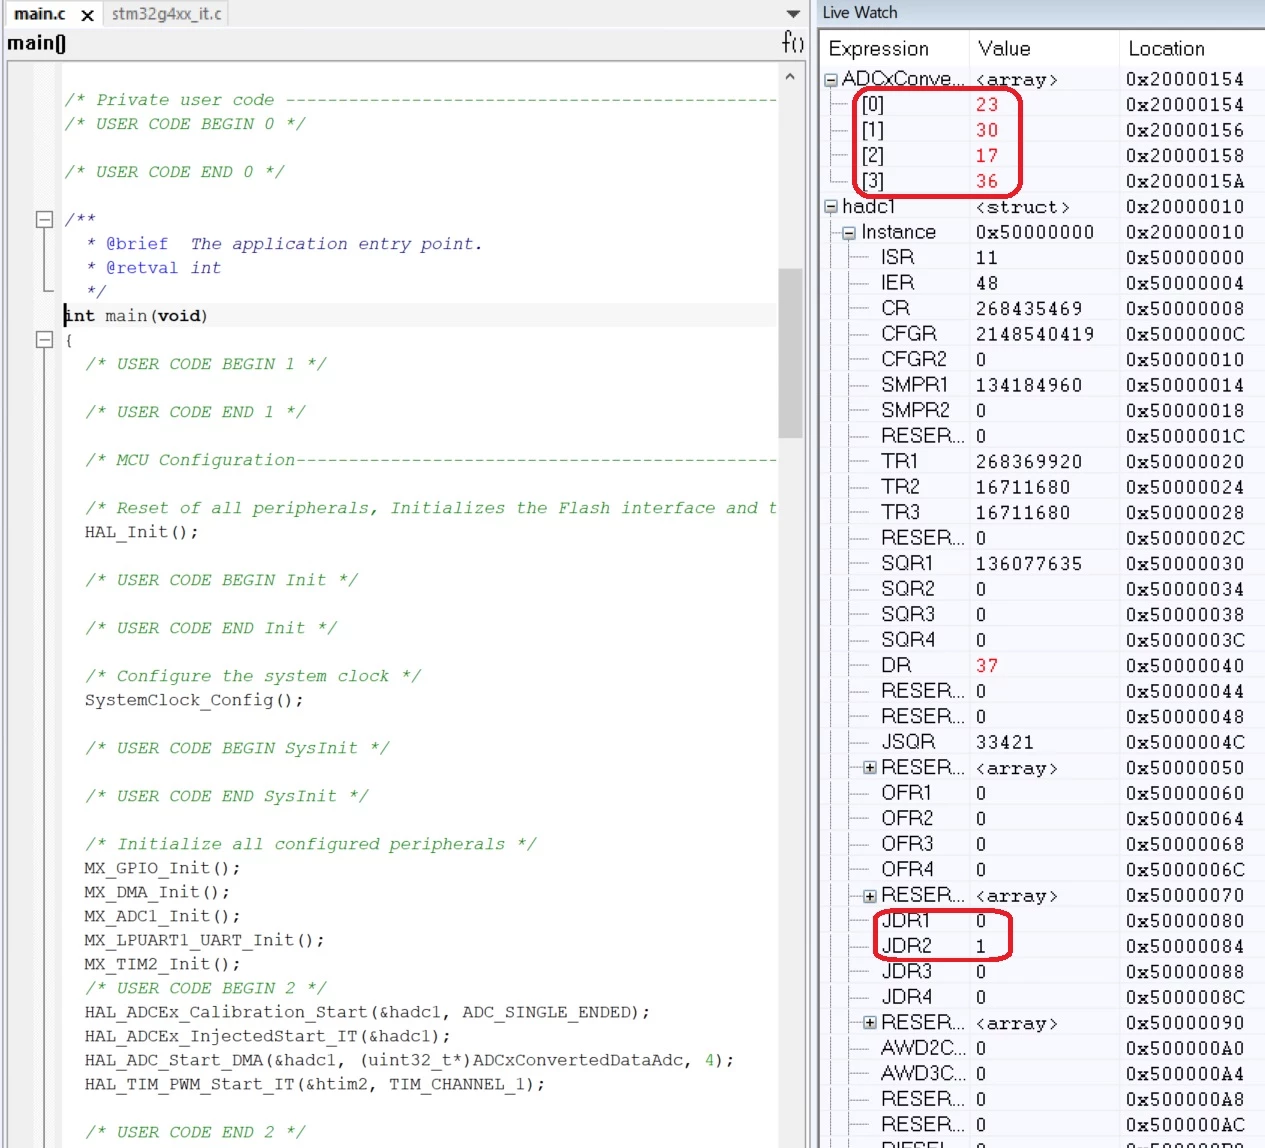Click the location 0x20000154 of ADCxConve...
The image size is (1265, 1148).
pos(1185,80)
